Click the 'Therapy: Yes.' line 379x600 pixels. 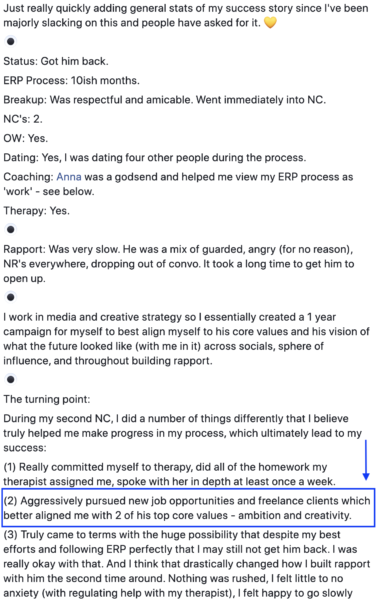click(37, 210)
